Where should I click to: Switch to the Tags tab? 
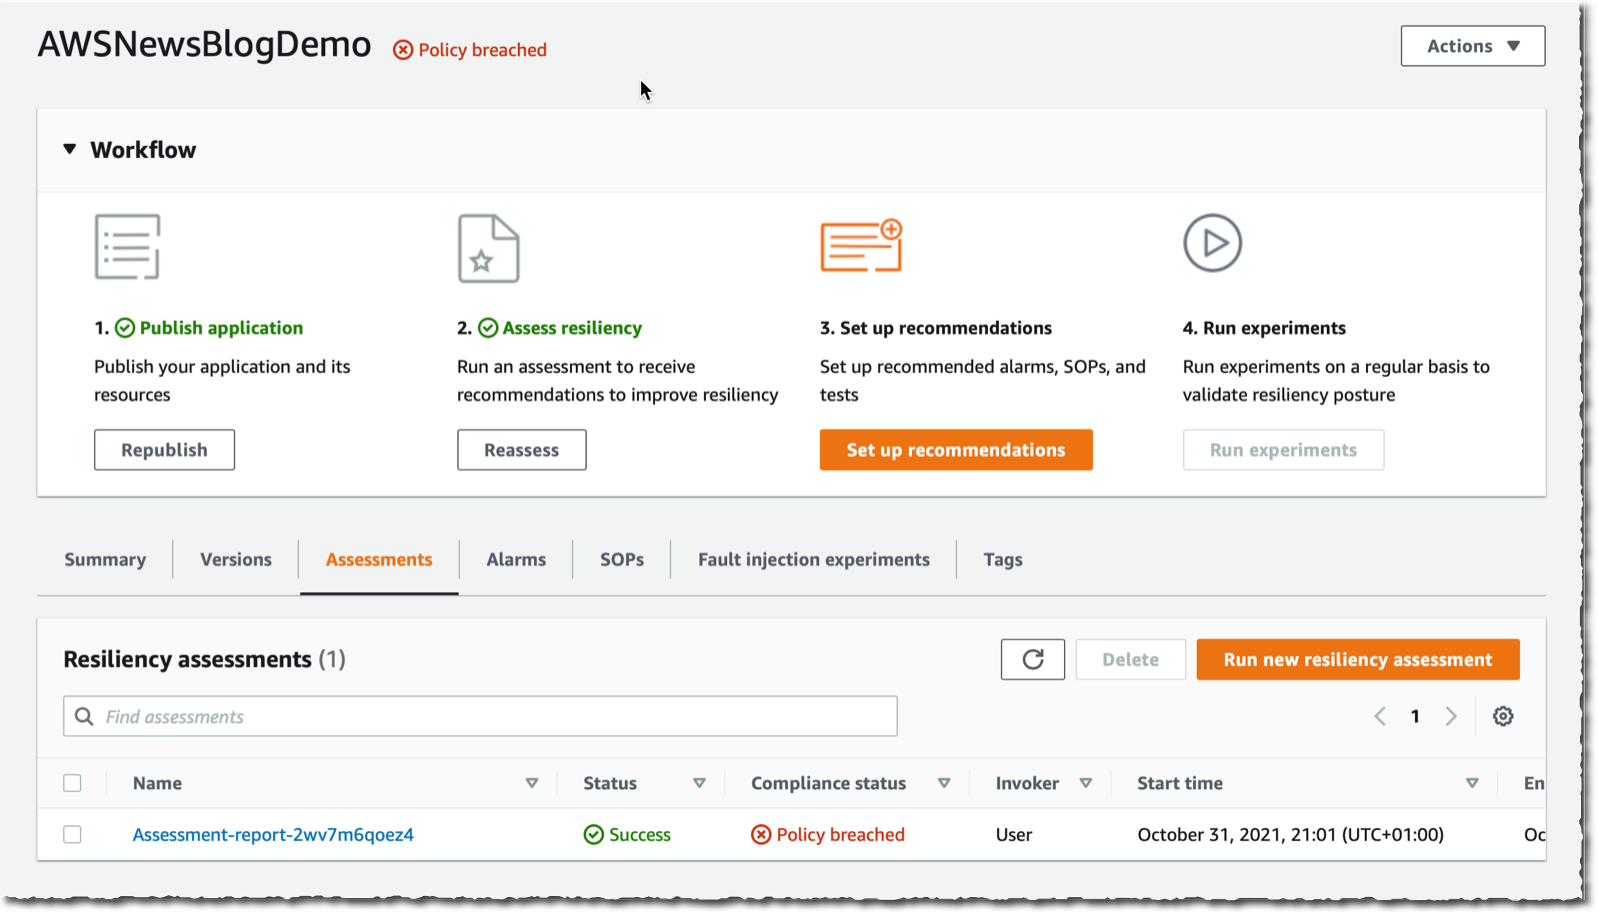(x=1003, y=560)
